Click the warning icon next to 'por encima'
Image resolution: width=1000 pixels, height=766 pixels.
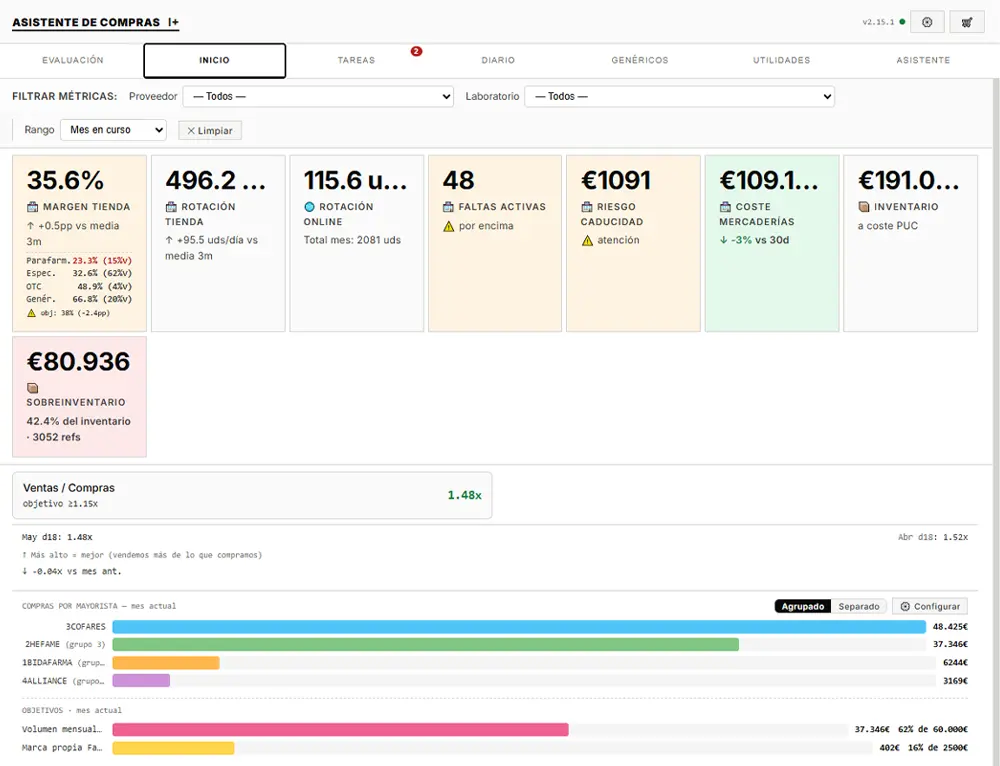pyautogui.click(x=448, y=226)
